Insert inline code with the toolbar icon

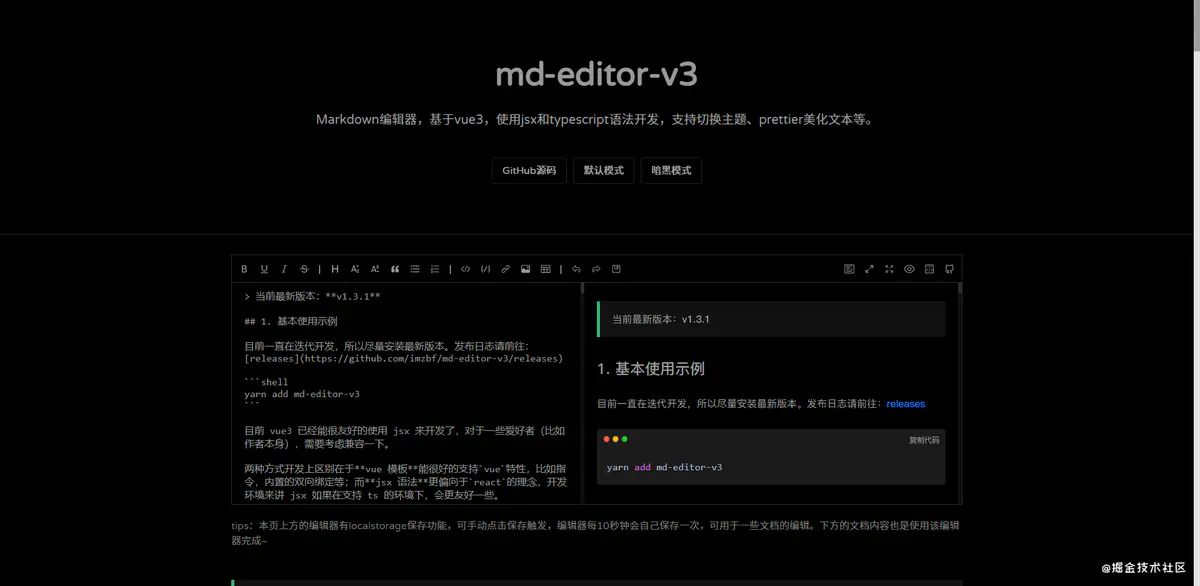tap(466, 269)
